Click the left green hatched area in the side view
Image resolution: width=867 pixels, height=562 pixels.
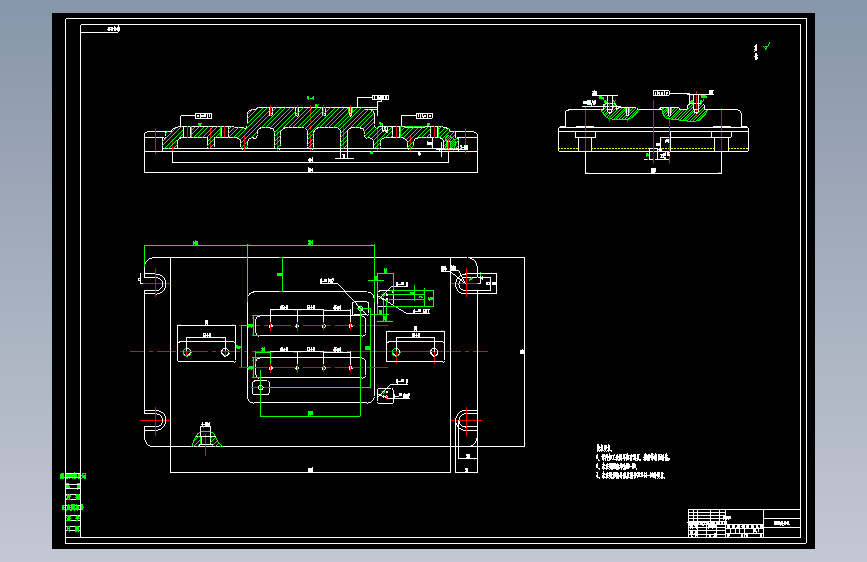(x=619, y=113)
